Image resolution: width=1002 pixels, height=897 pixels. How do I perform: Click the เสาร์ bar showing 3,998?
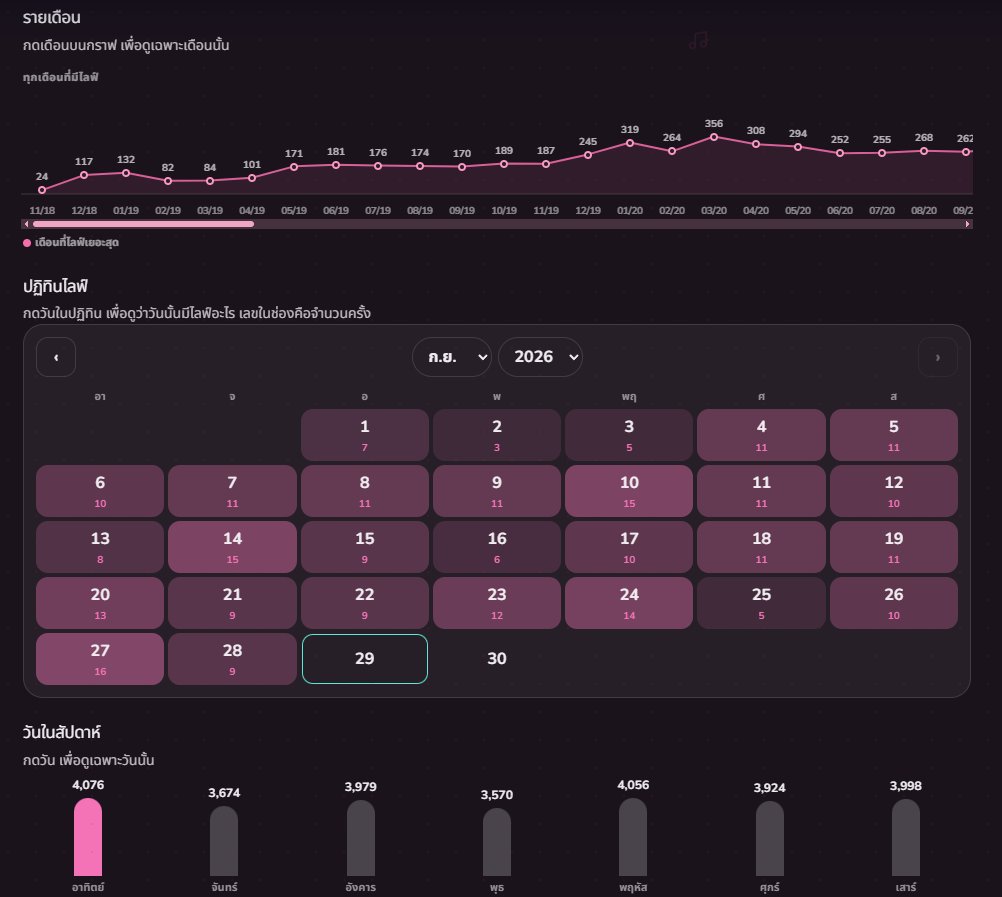906,838
